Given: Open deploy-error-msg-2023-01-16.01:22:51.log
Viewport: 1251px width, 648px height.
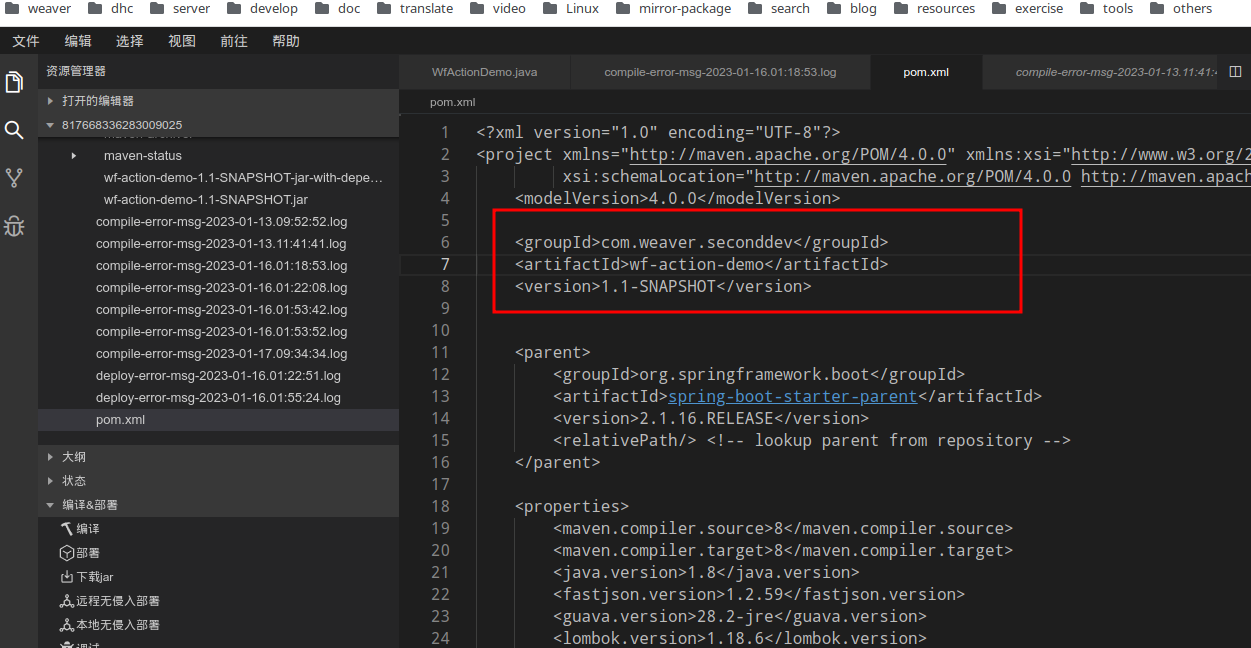Looking at the screenshot, I should click(218, 376).
